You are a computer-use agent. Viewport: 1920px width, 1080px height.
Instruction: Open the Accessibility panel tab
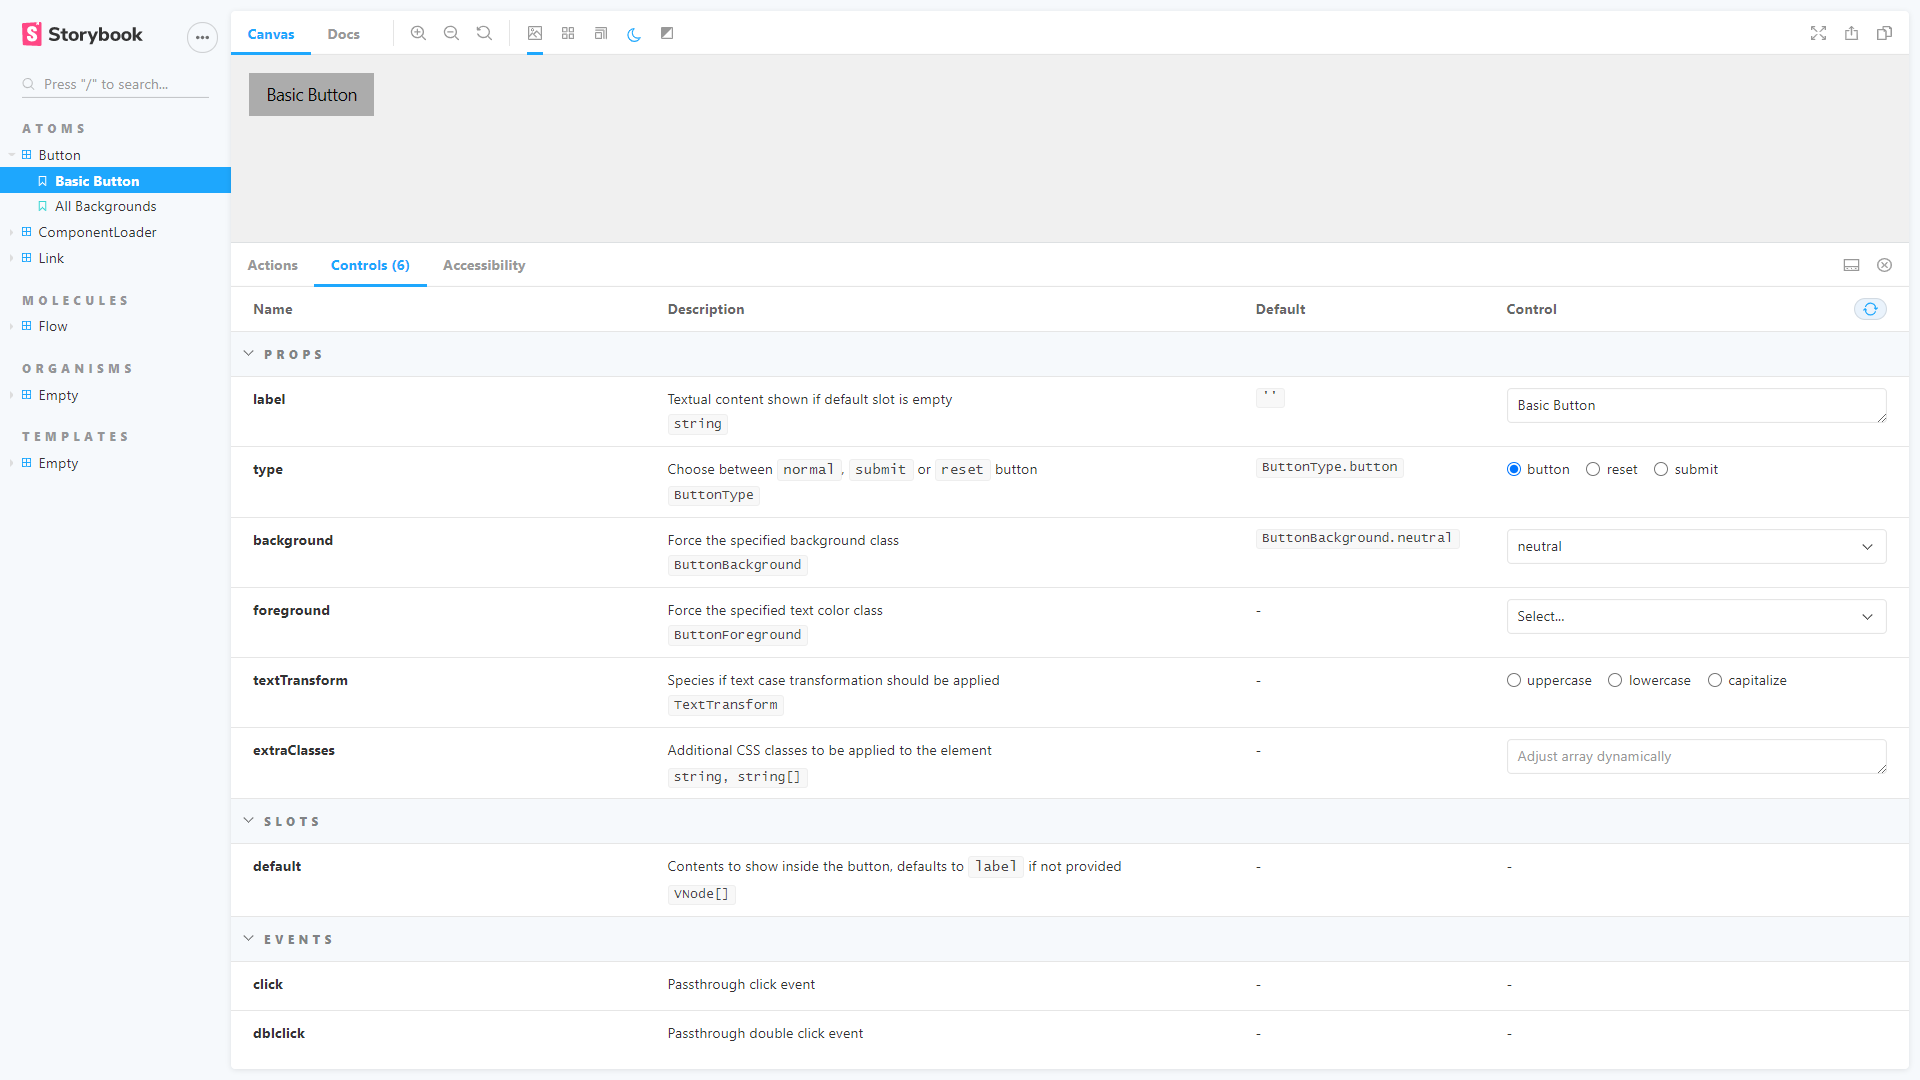point(484,265)
